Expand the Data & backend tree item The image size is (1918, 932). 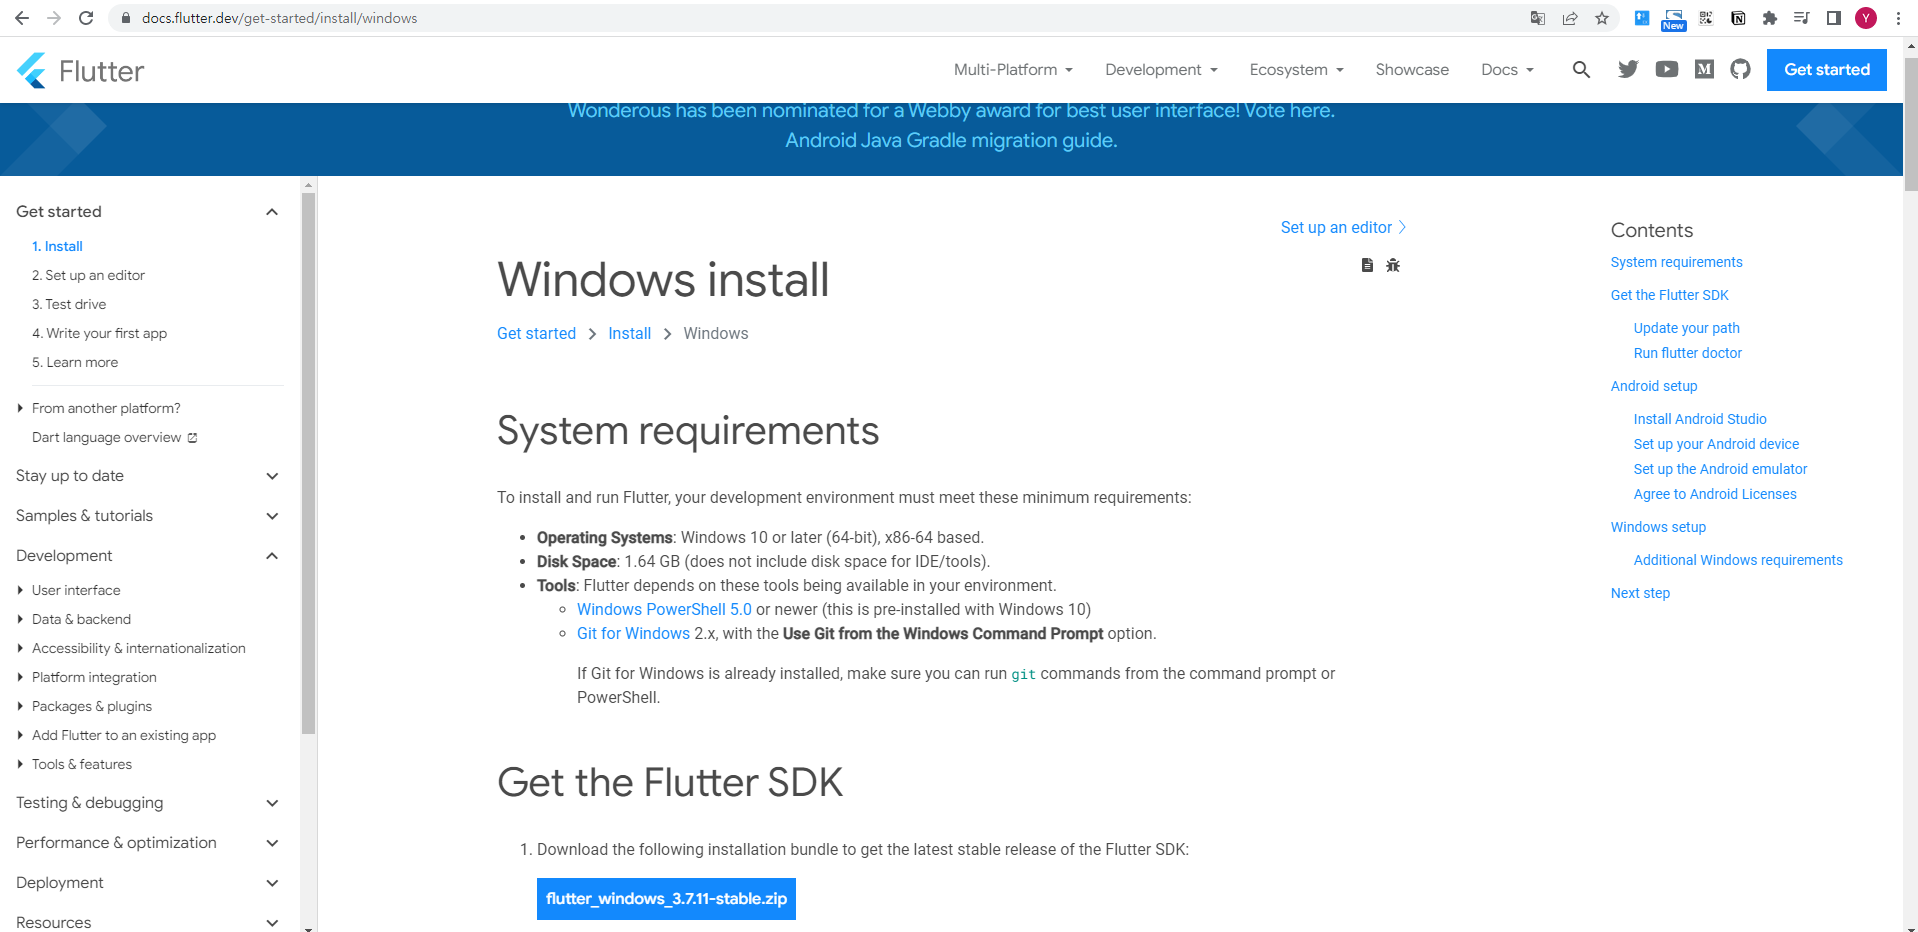pyautogui.click(x=74, y=619)
